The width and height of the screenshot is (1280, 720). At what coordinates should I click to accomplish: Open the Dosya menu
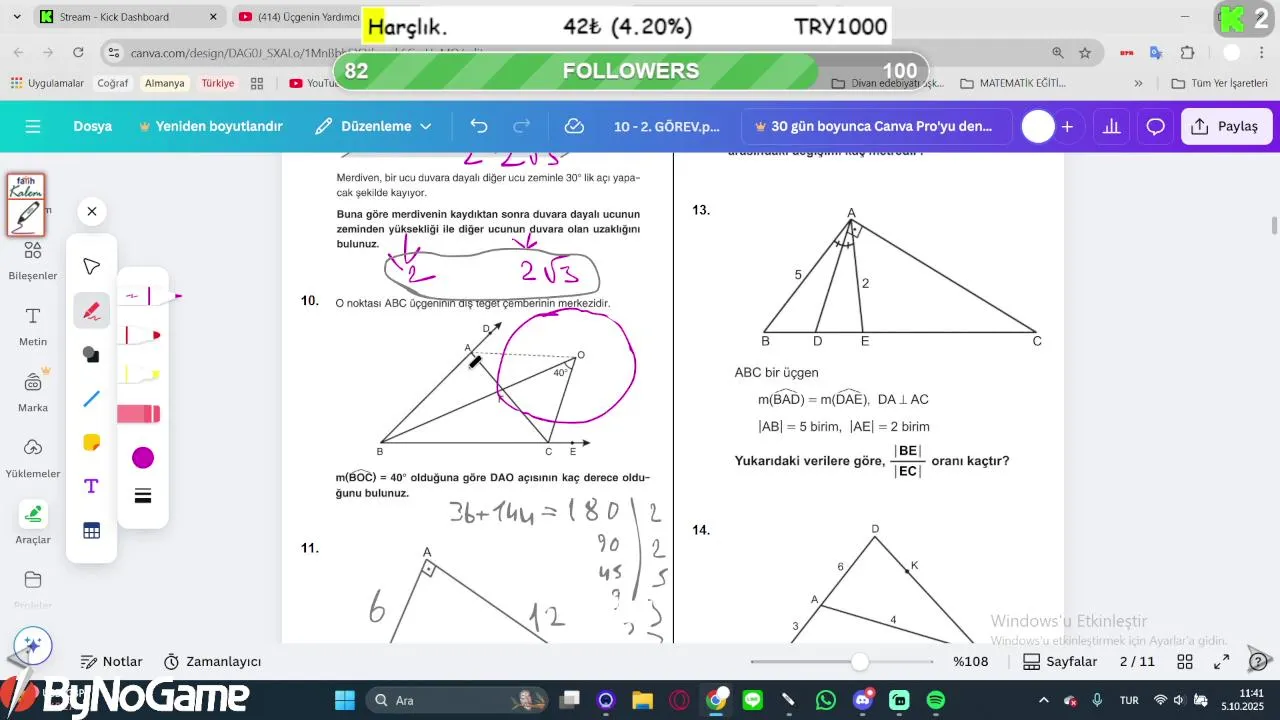pyautogui.click(x=92, y=127)
